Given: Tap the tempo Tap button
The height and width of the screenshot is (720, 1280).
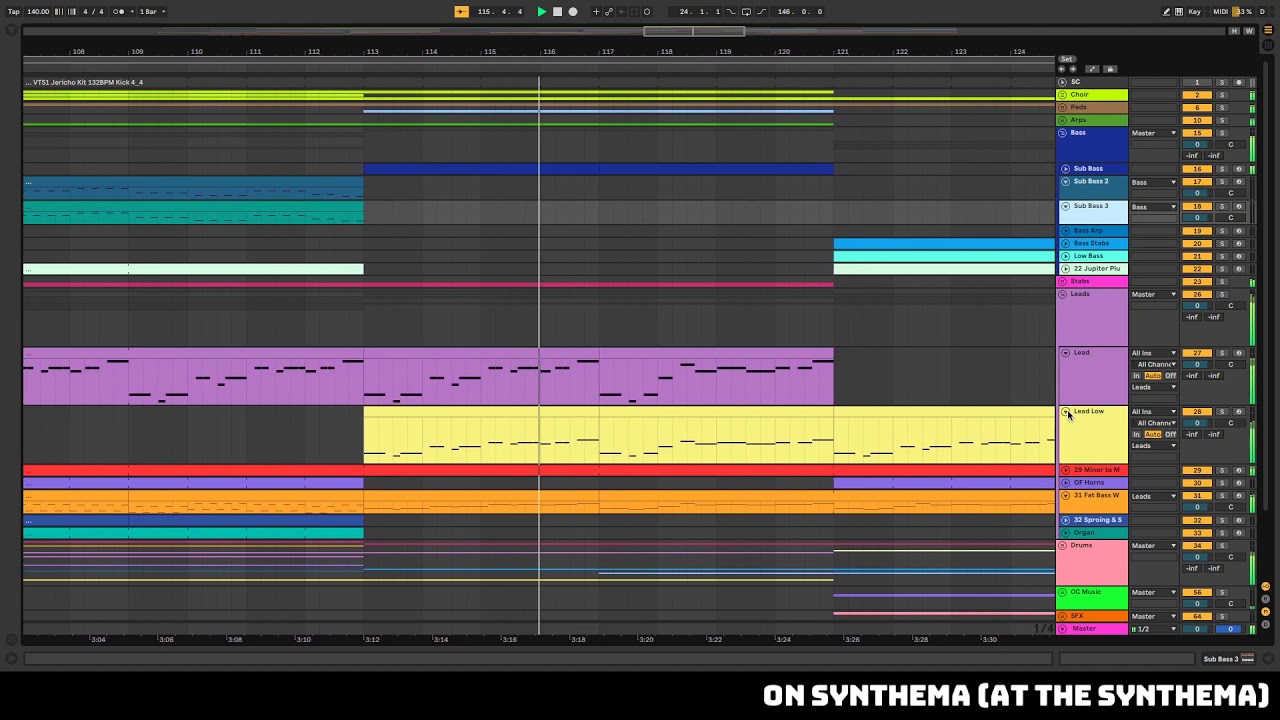Looking at the screenshot, I should point(14,11).
